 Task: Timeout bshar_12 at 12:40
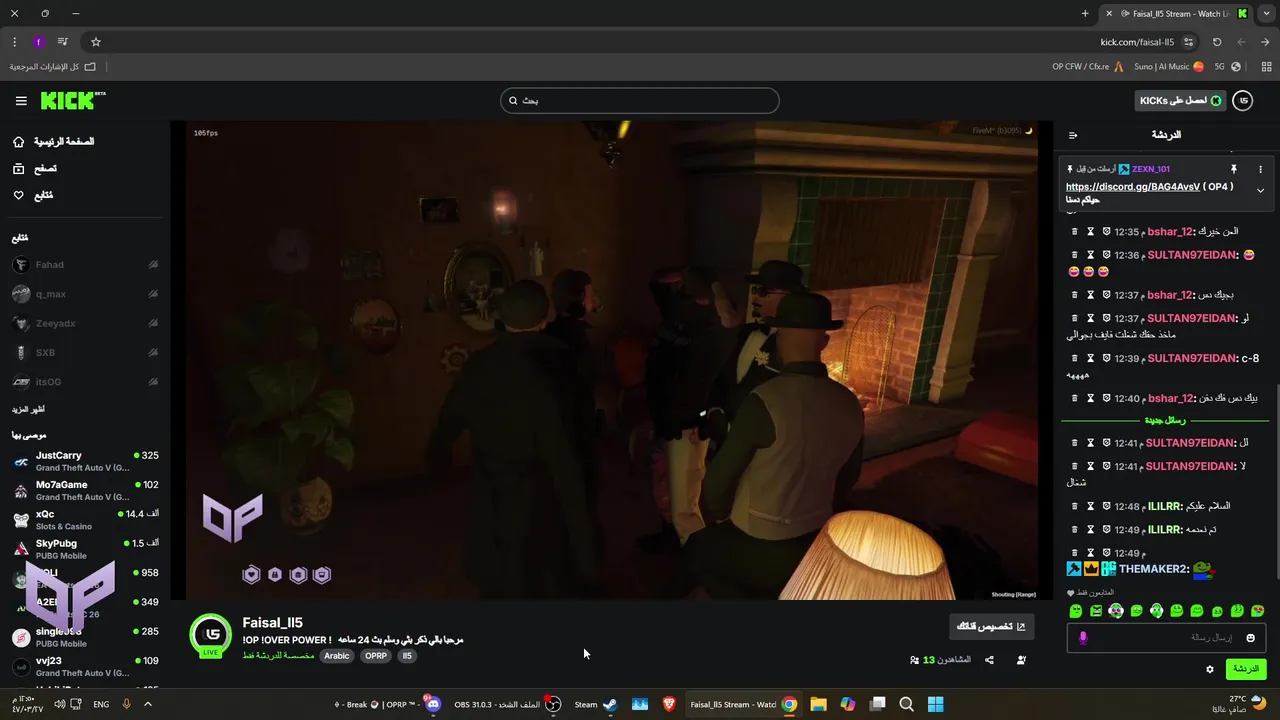(1091, 398)
